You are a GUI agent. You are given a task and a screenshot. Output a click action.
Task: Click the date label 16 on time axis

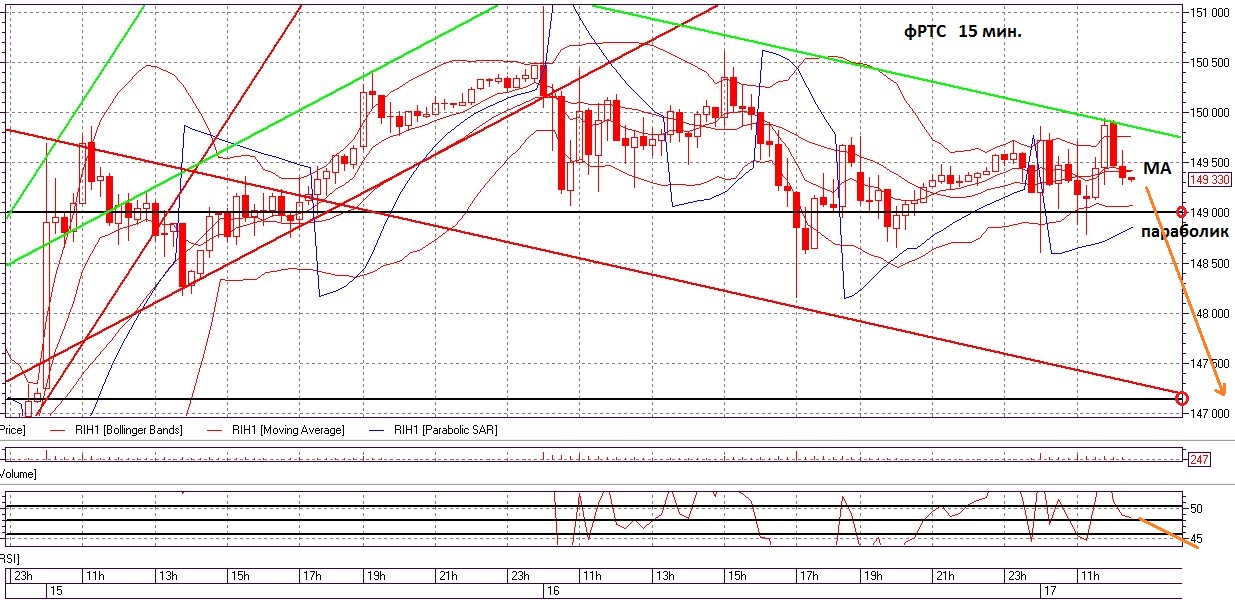tap(551, 592)
